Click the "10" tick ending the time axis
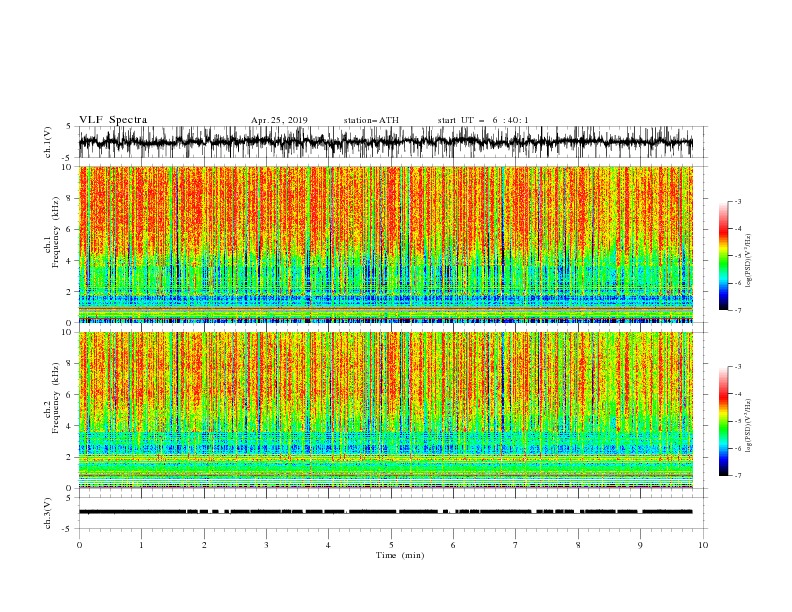This screenshot has width=792, height=612. point(703,545)
